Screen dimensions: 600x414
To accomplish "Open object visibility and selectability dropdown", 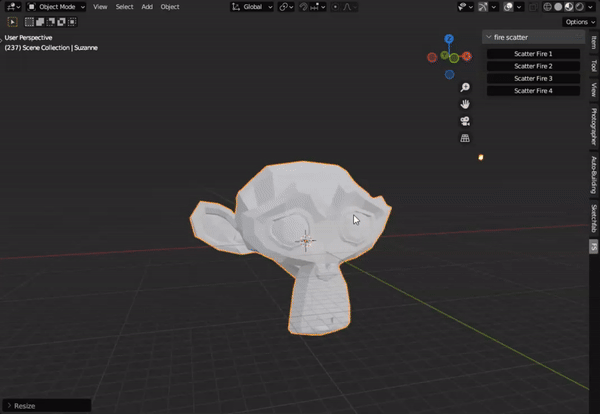I will [x=465, y=7].
